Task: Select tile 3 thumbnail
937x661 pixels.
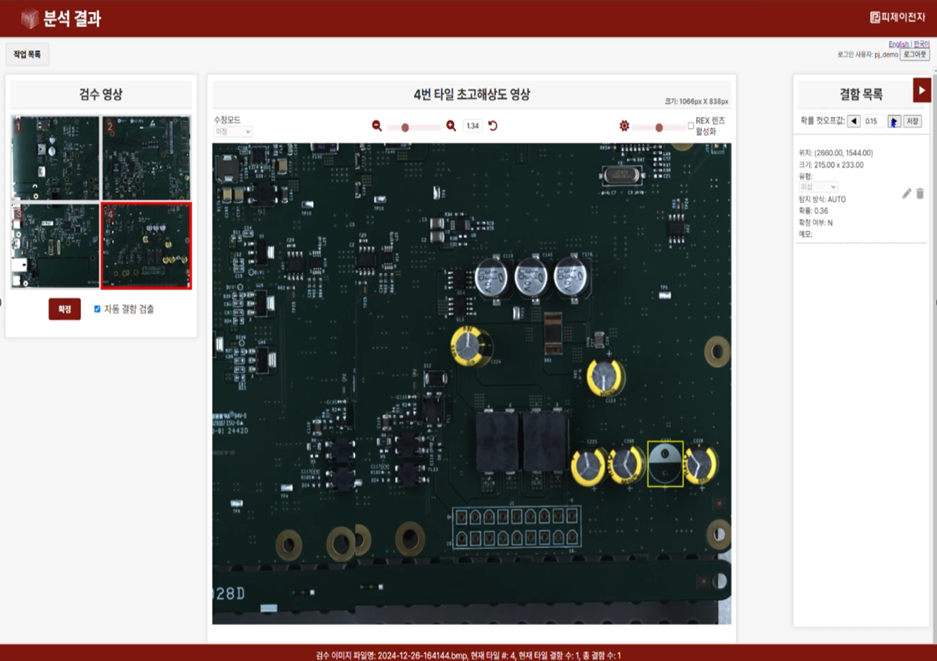Action: pos(56,246)
